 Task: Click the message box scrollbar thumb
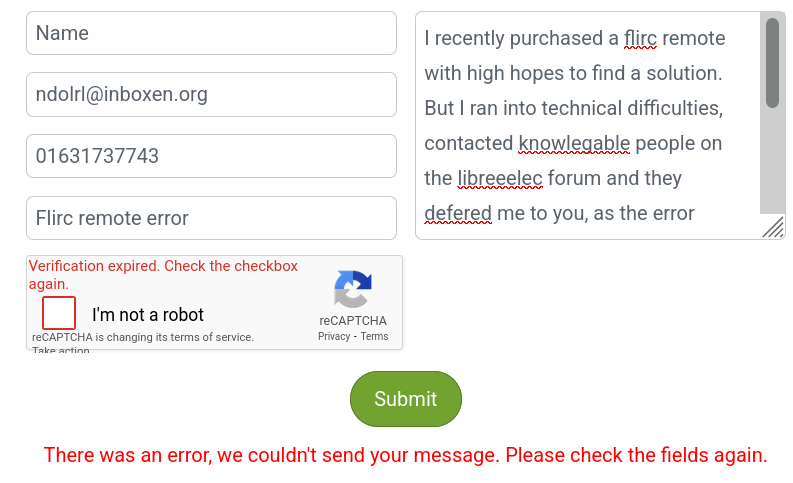pyautogui.click(x=772, y=62)
